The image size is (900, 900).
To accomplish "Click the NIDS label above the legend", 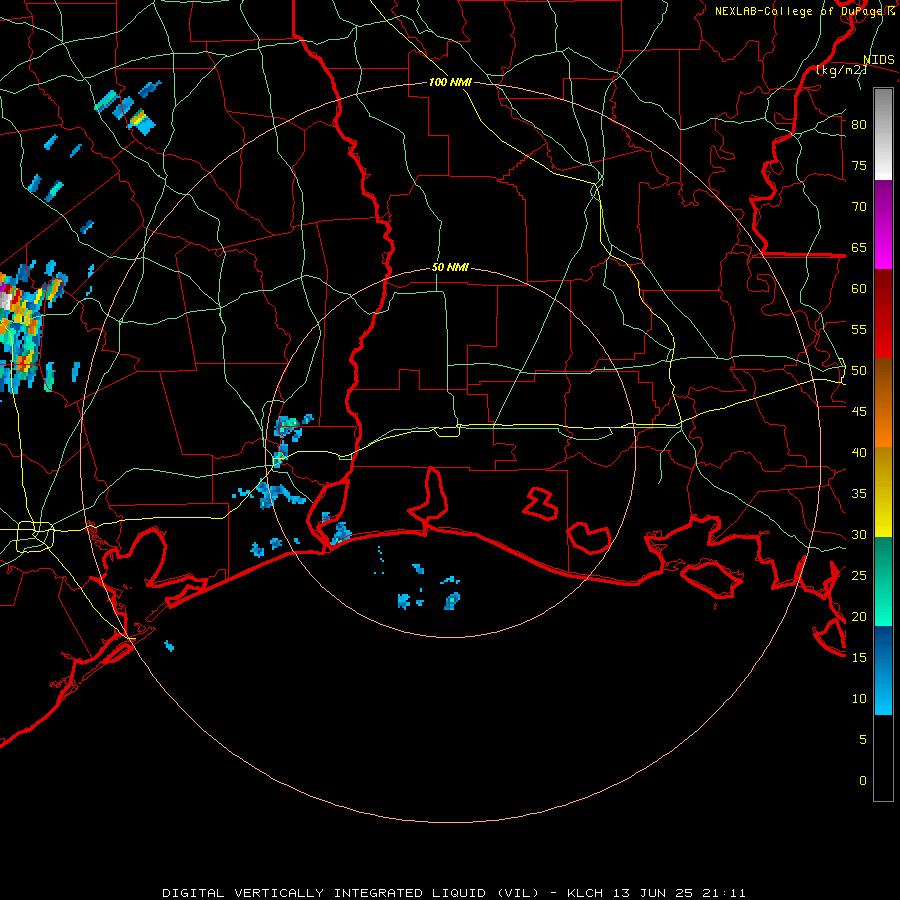I will (879, 60).
